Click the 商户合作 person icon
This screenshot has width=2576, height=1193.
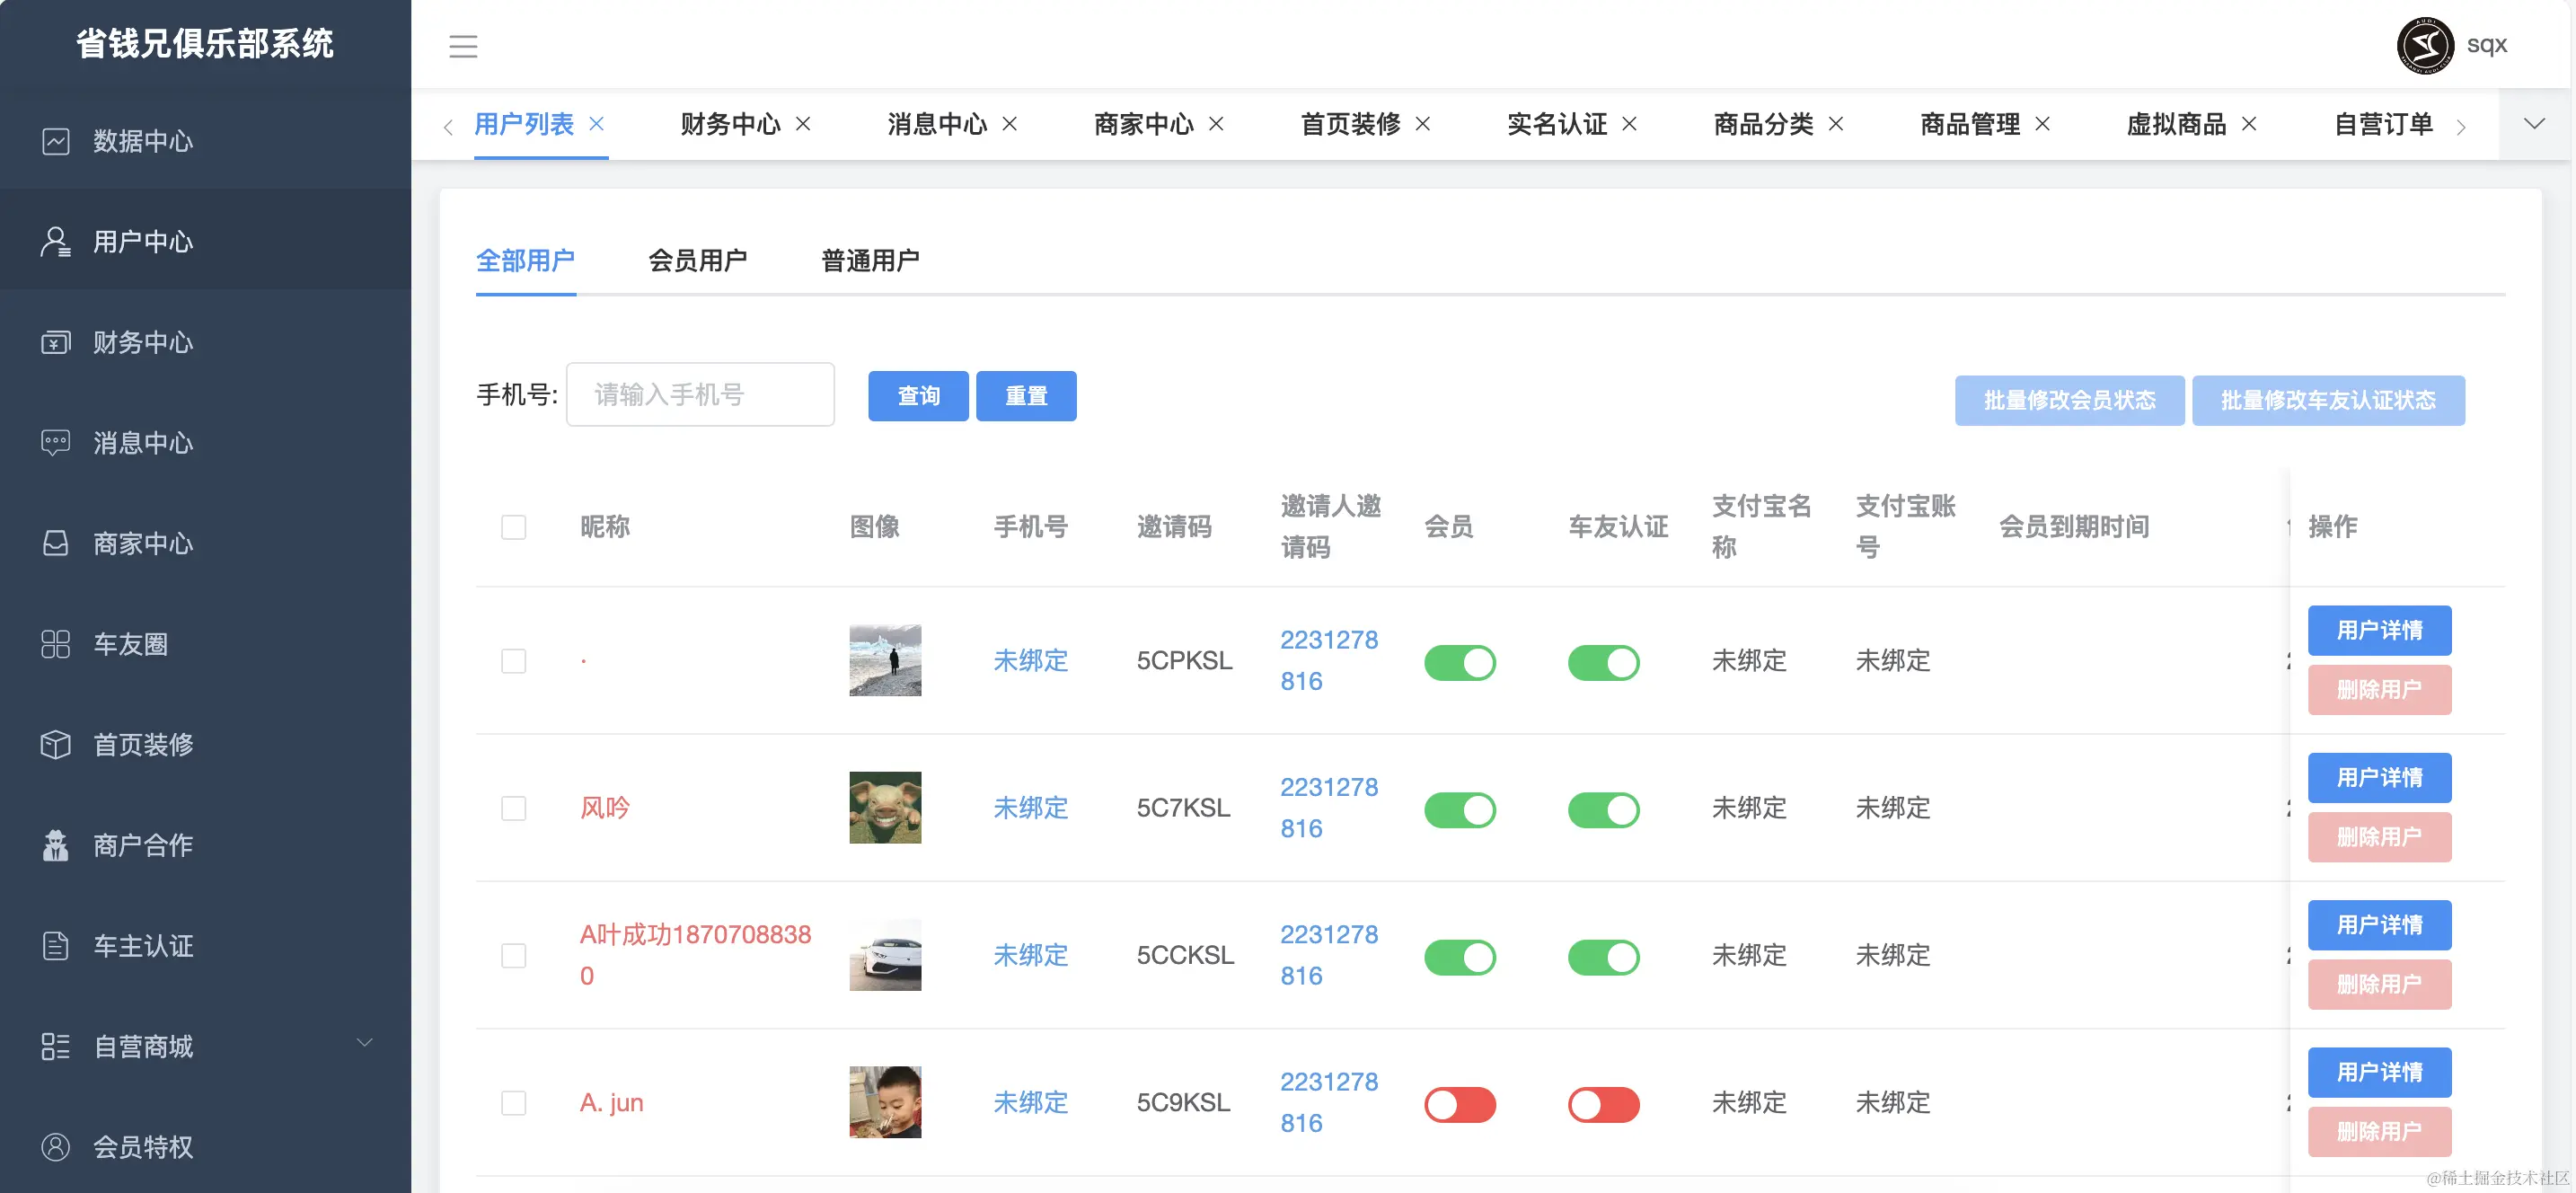click(56, 845)
